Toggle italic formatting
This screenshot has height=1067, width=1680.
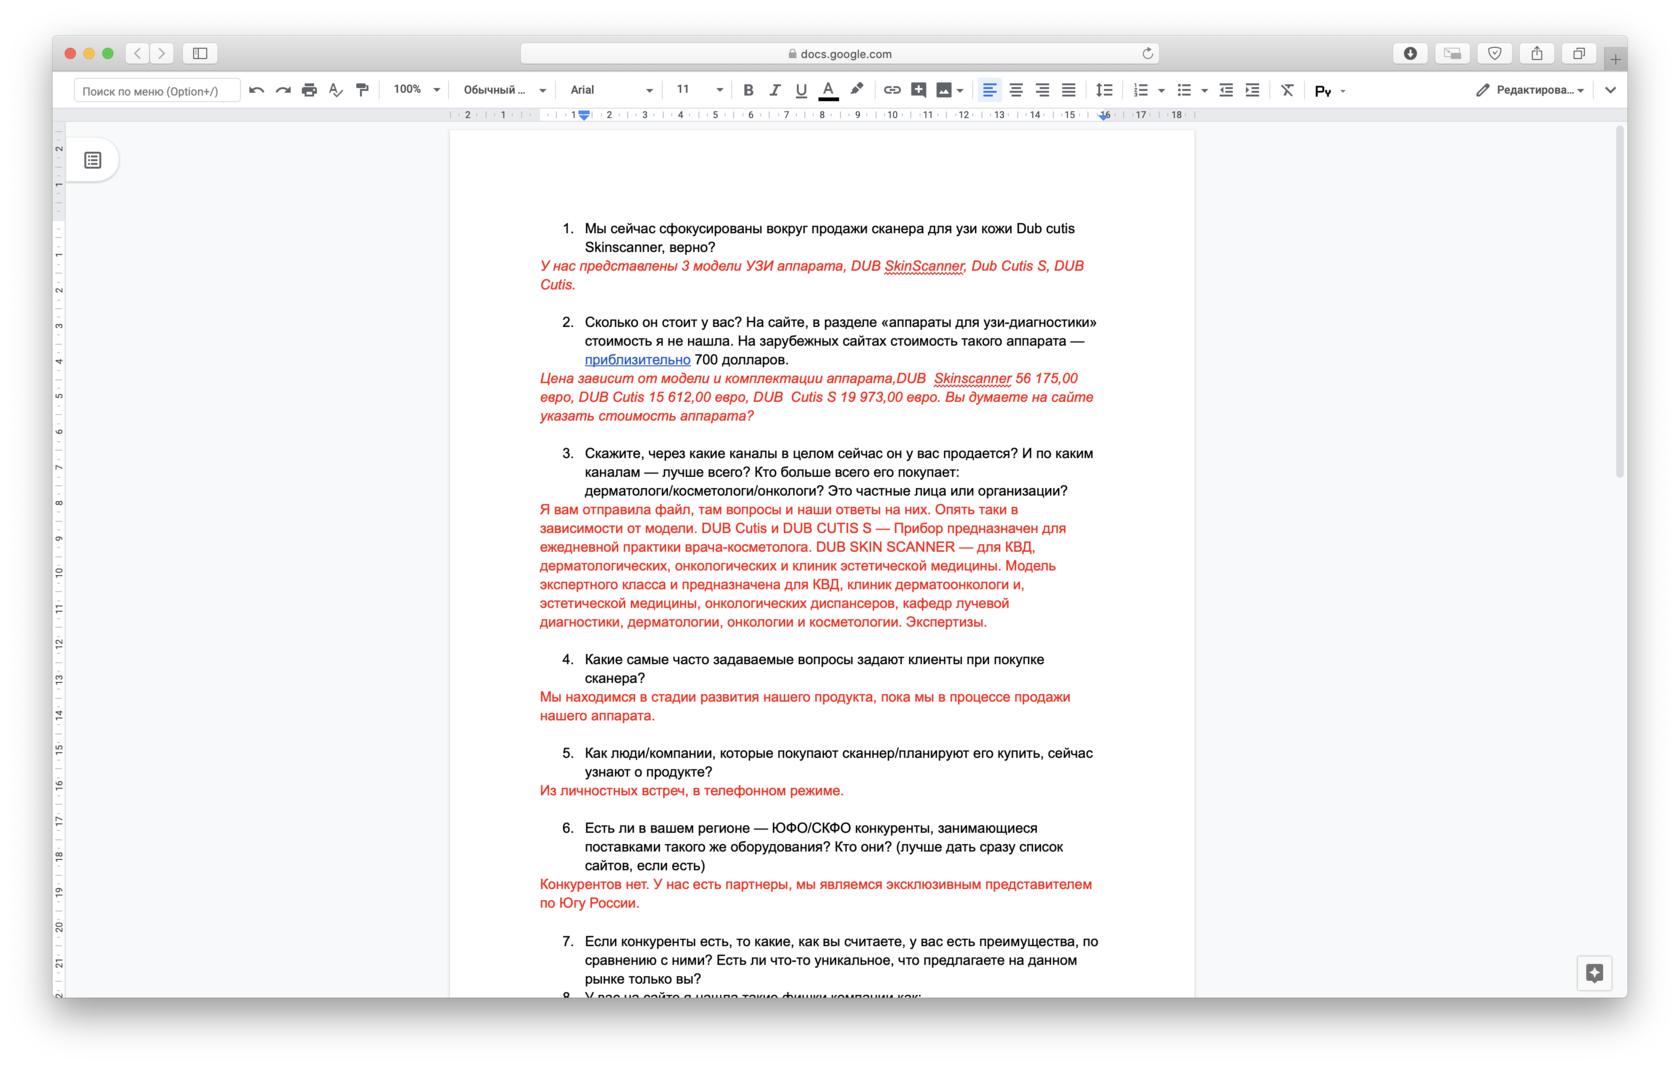[774, 90]
